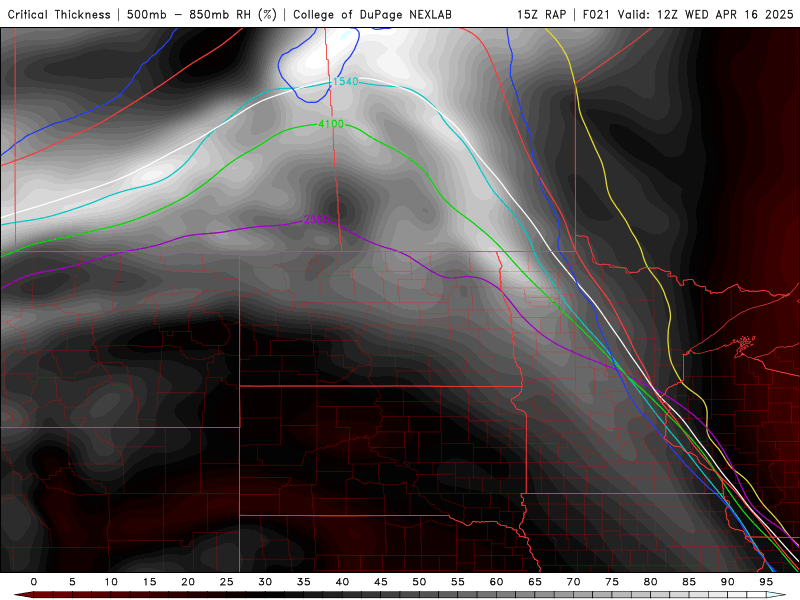Image resolution: width=800 pixels, height=600 pixels.
Task: Select the "75" tick on the RH scale
Action: click(x=612, y=582)
